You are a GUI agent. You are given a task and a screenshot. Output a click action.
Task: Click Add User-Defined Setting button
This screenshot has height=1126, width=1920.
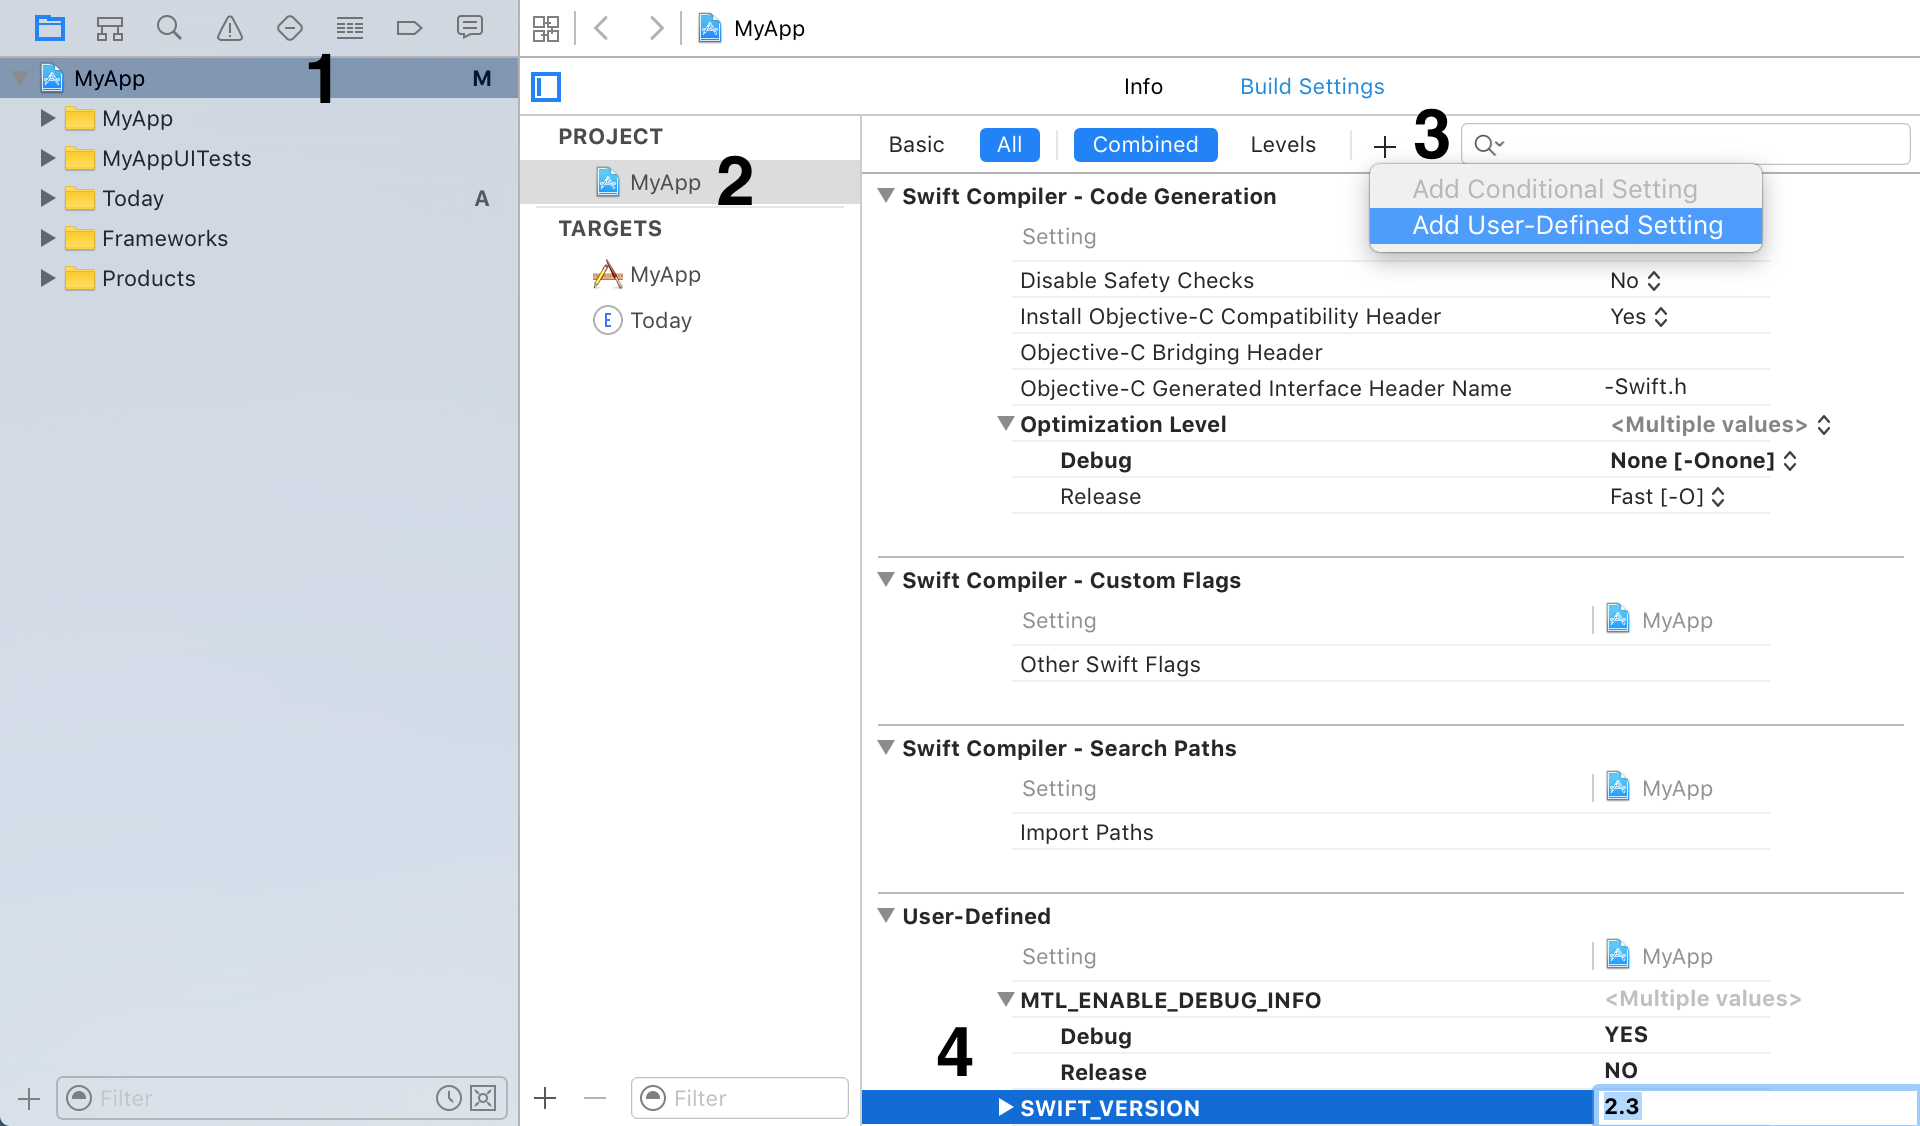pyautogui.click(x=1564, y=224)
